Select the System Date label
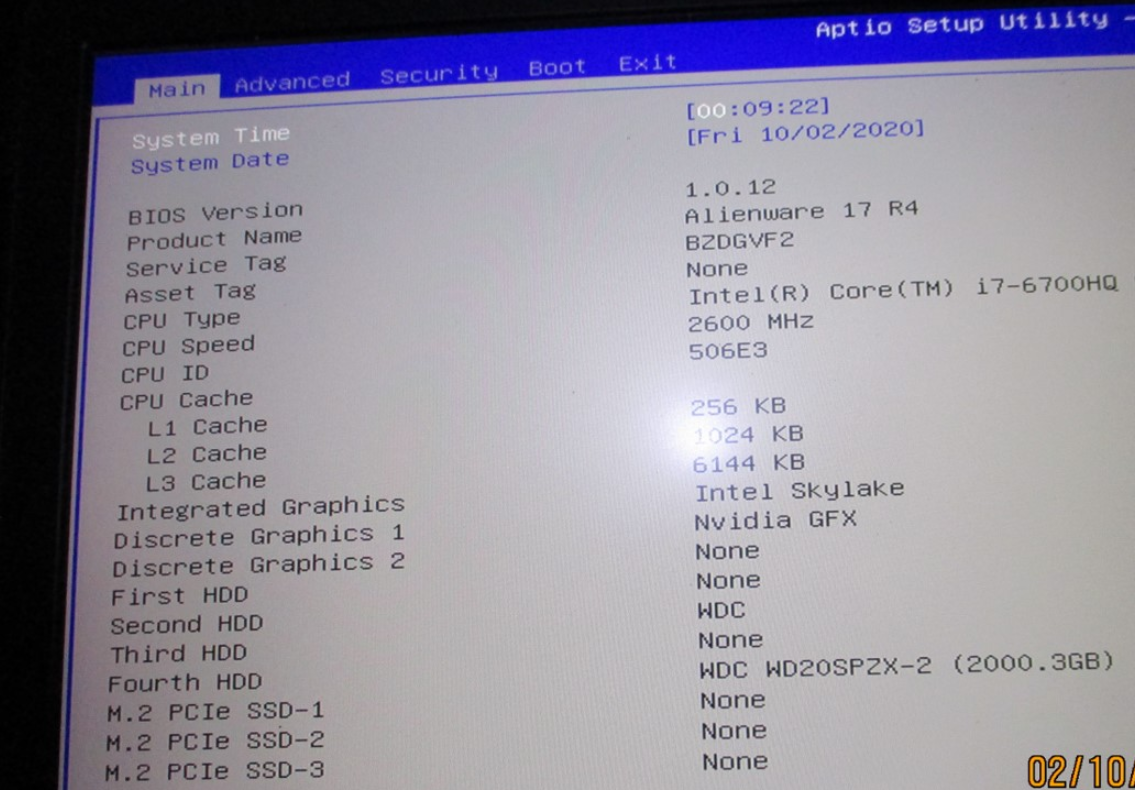The width and height of the screenshot is (1135, 790). [209, 163]
